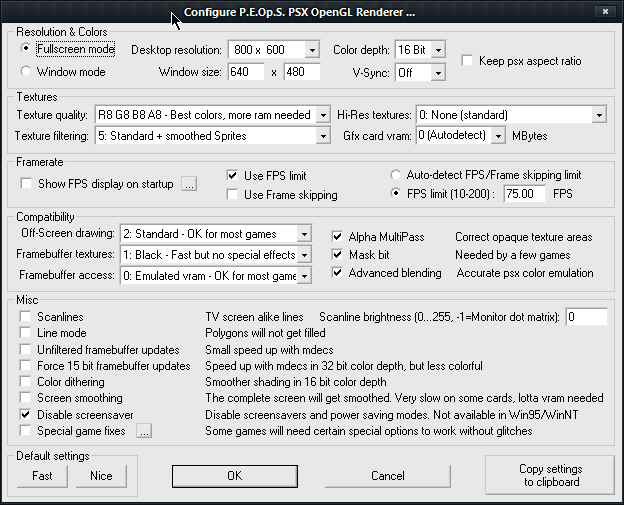This screenshot has width=624, height=505.
Task: Select Window mode radio button
Action: (26, 71)
